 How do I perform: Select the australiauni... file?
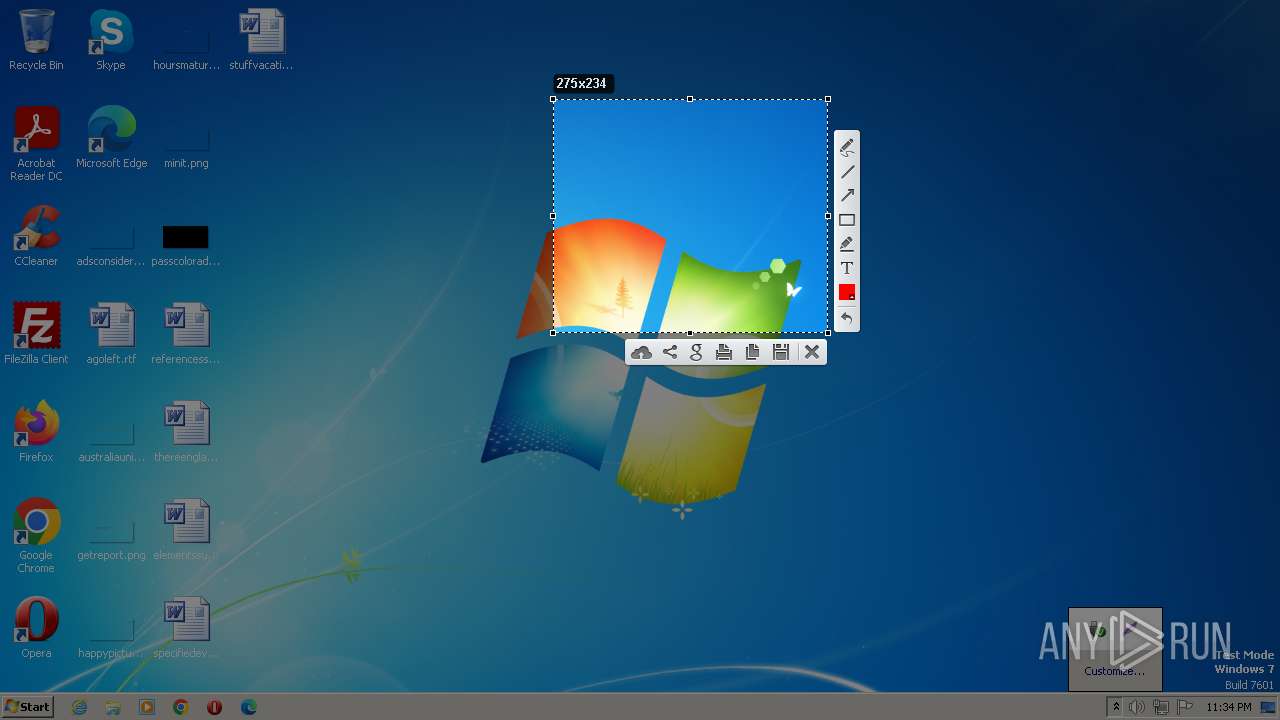coord(111,441)
